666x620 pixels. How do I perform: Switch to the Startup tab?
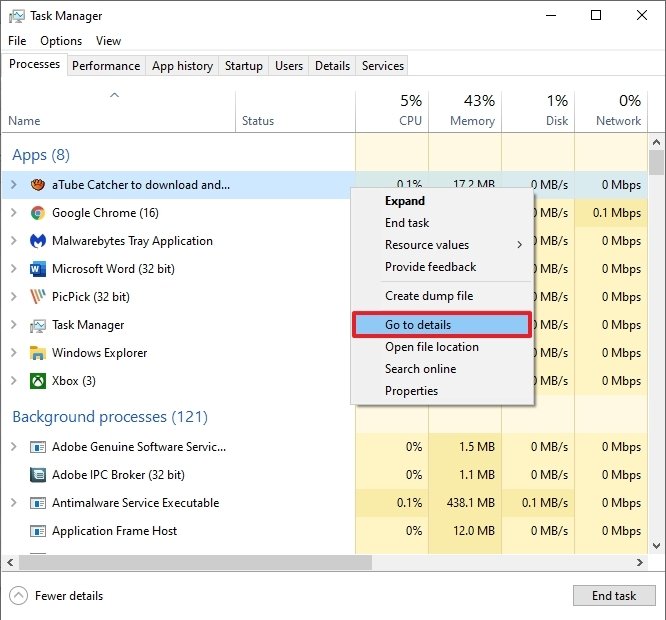pos(244,66)
